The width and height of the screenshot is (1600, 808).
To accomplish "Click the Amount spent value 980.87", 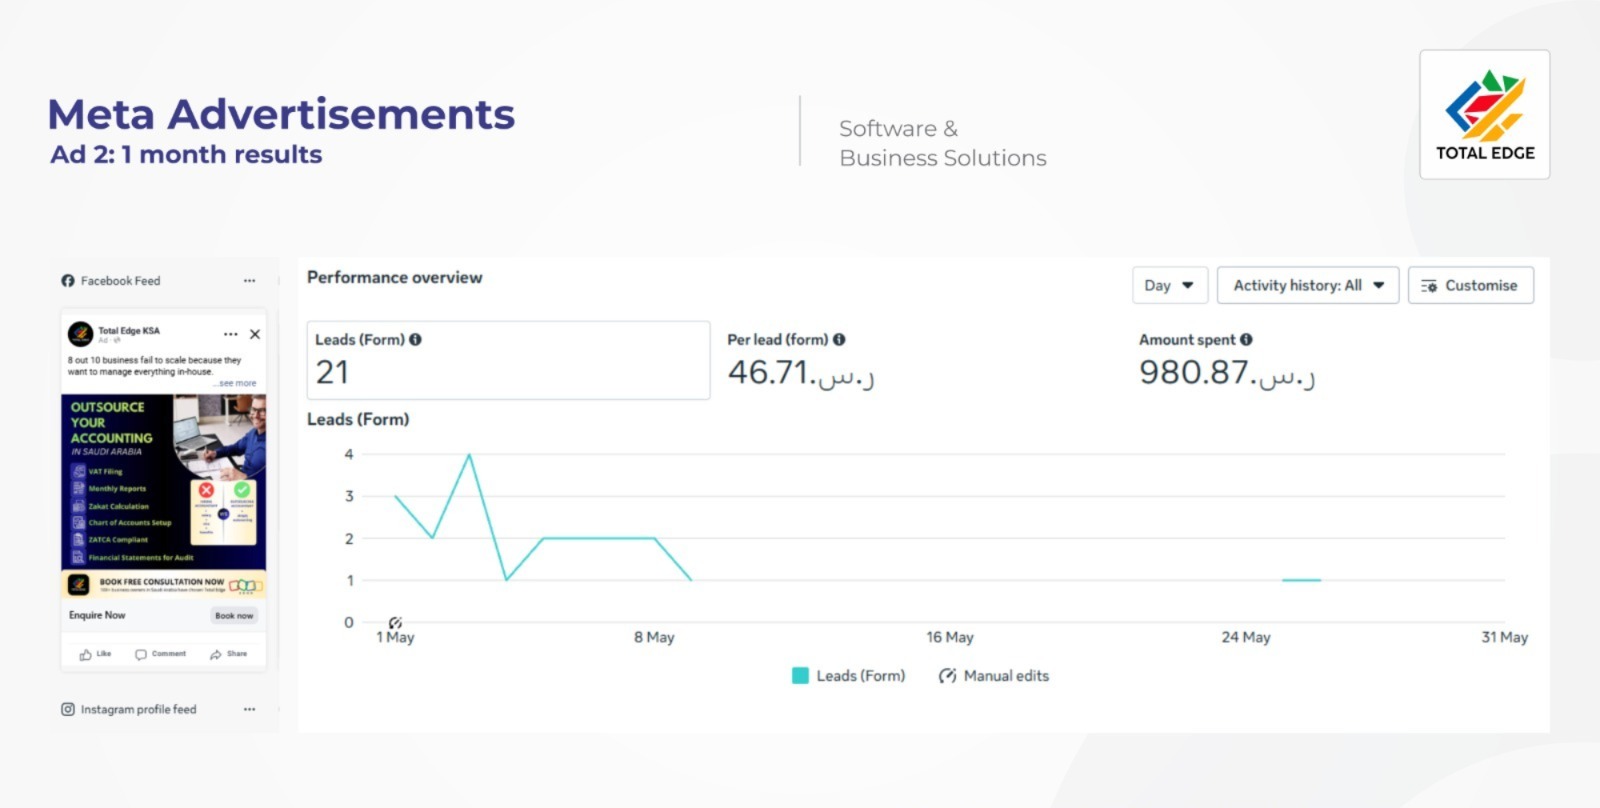I will tap(1227, 373).
